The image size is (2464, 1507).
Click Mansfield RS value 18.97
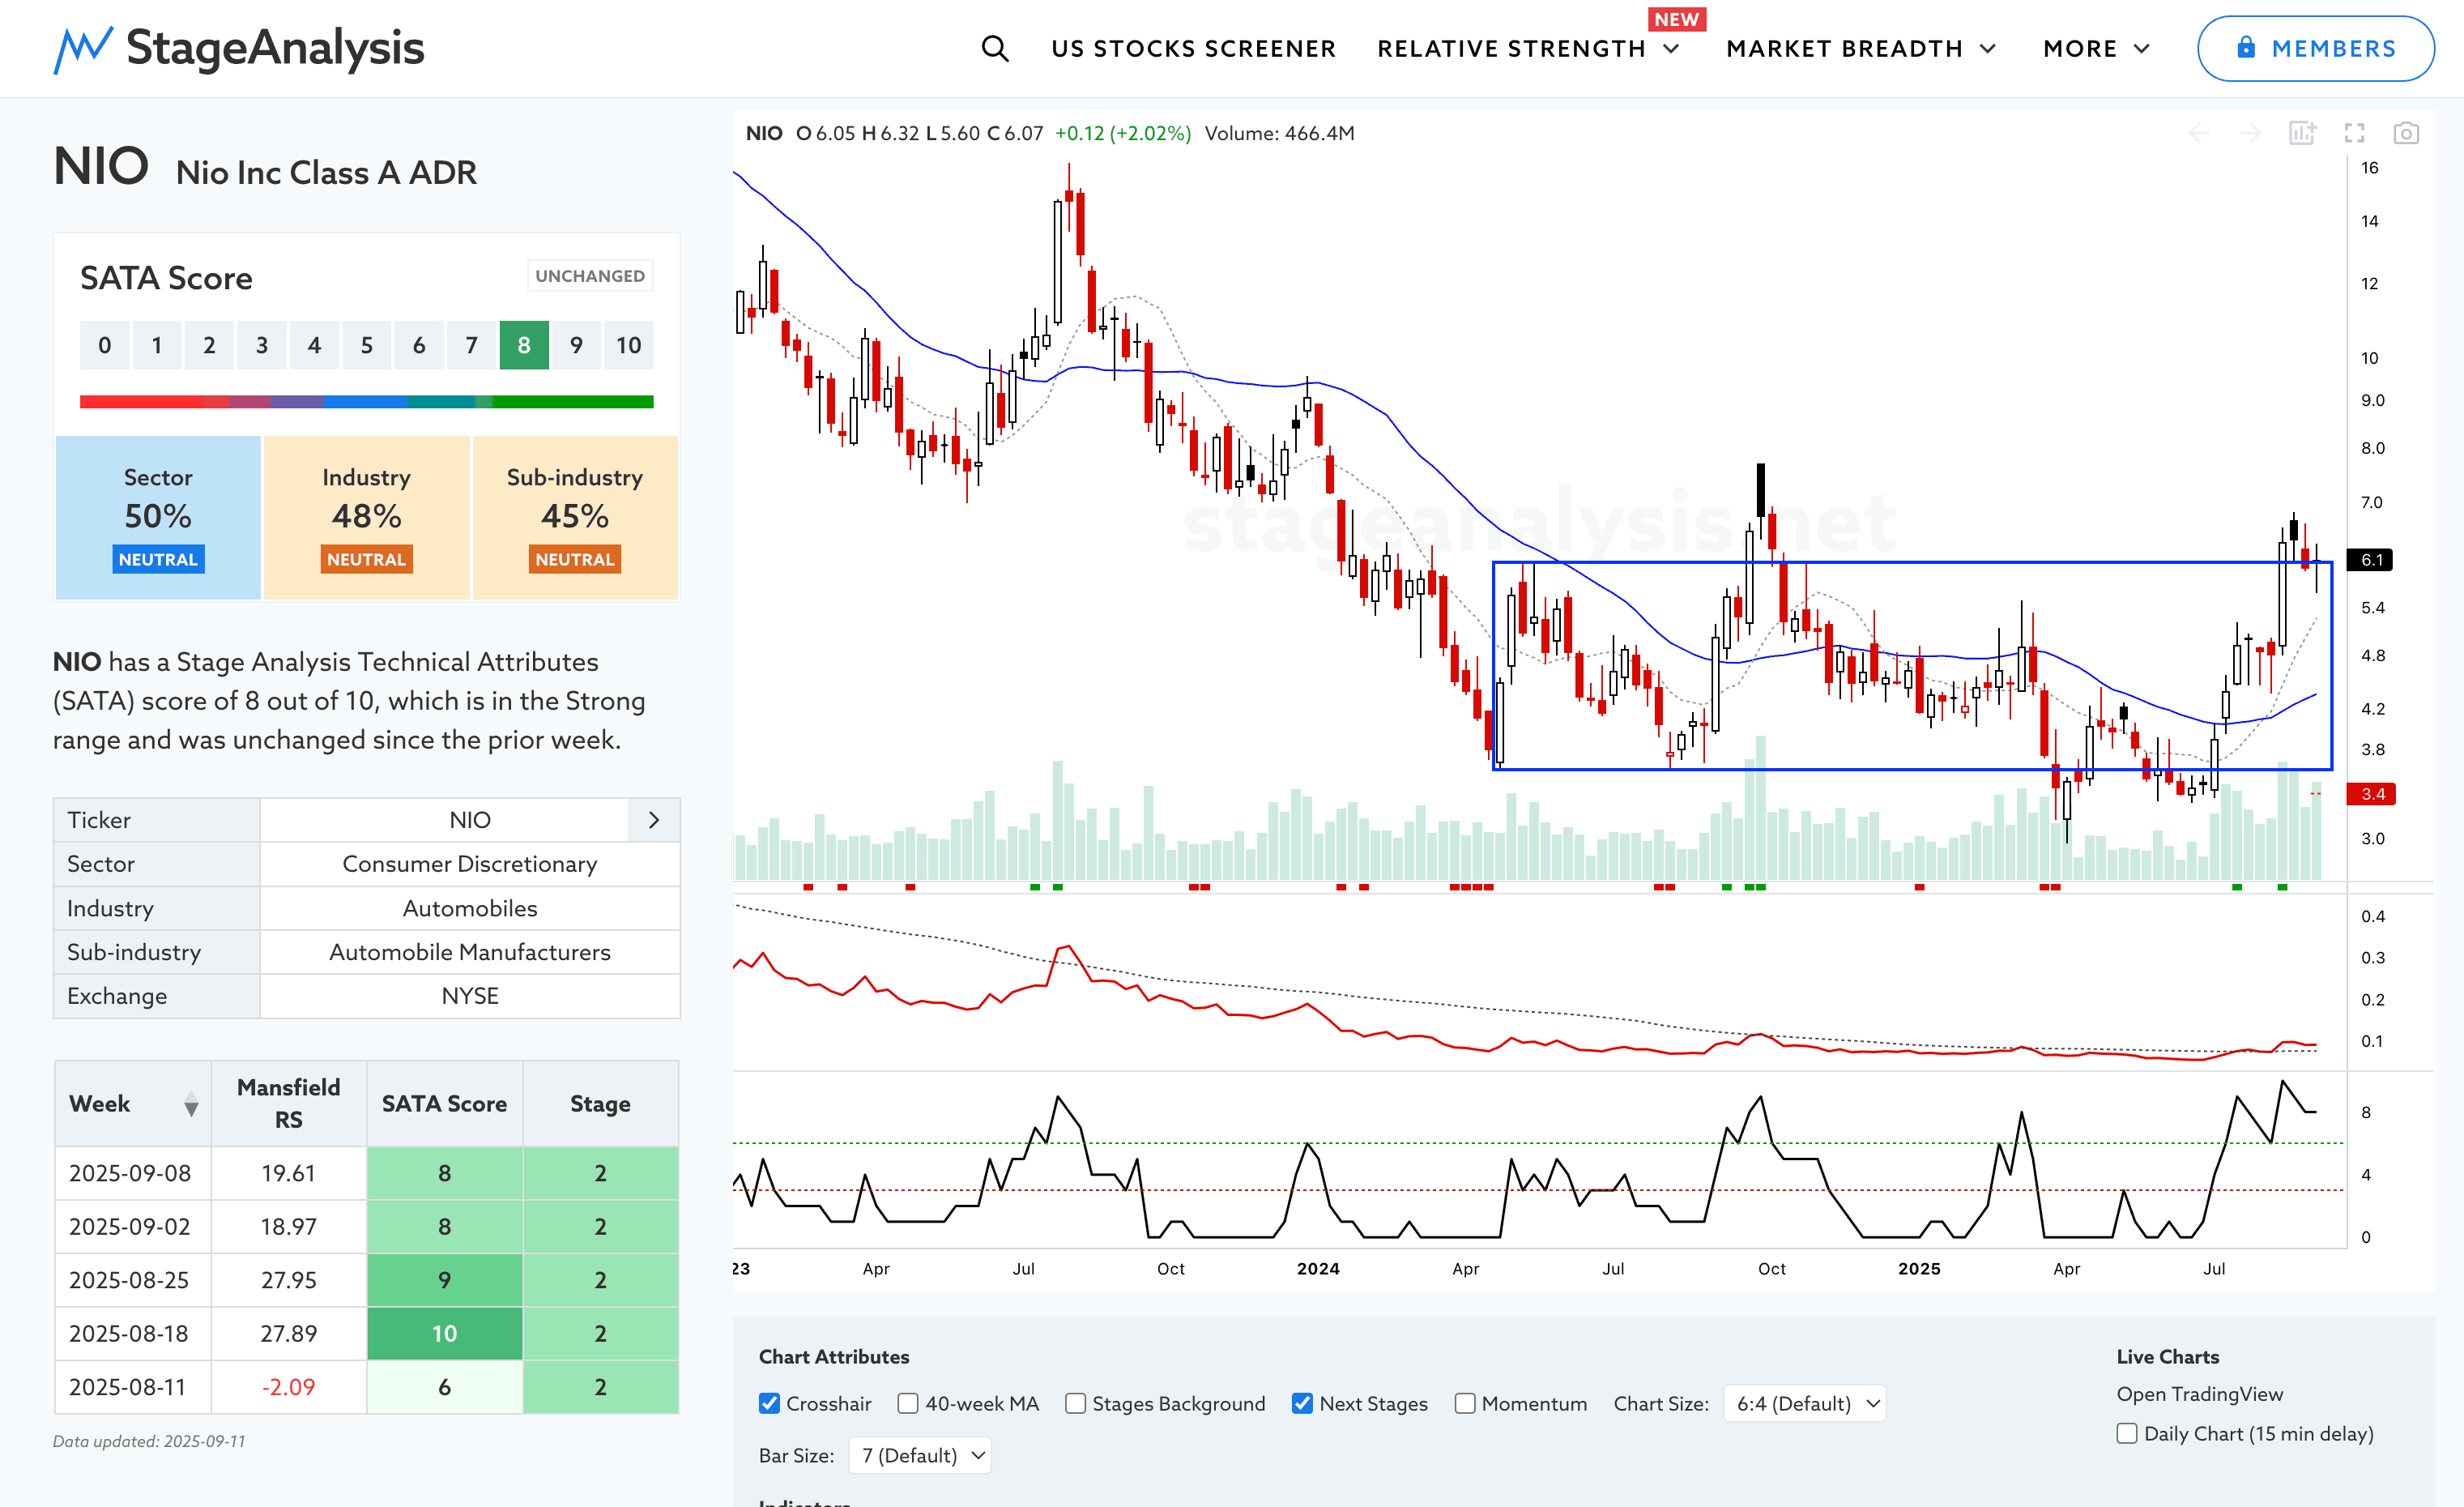coord(289,1226)
